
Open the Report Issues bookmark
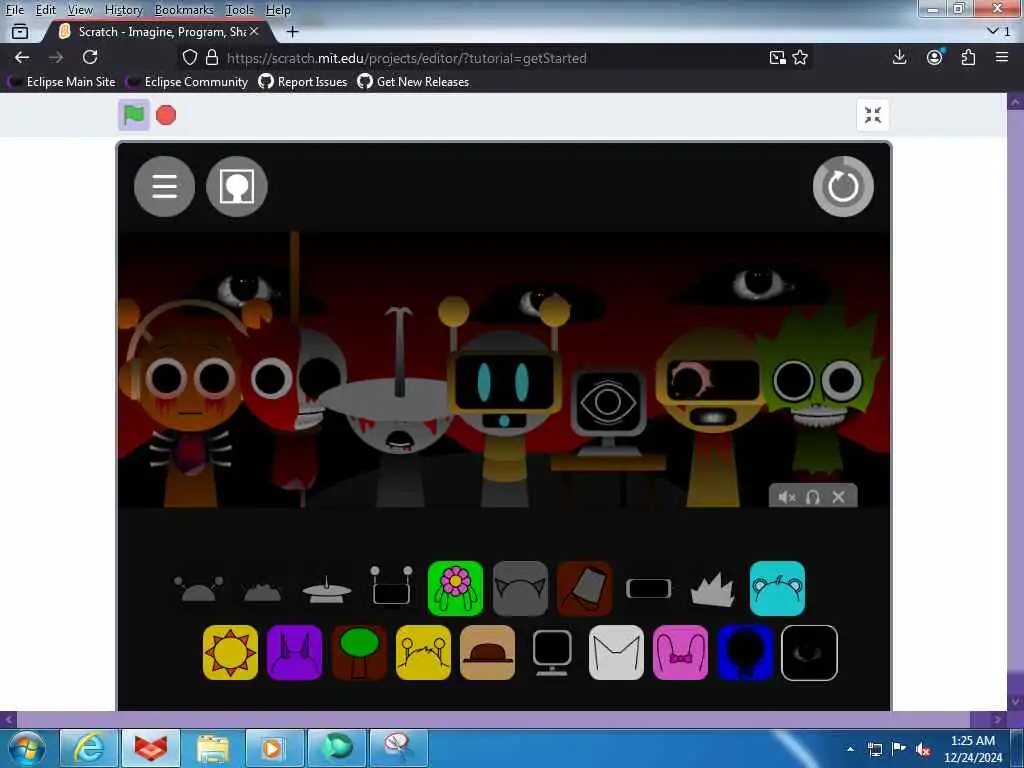coord(303,82)
